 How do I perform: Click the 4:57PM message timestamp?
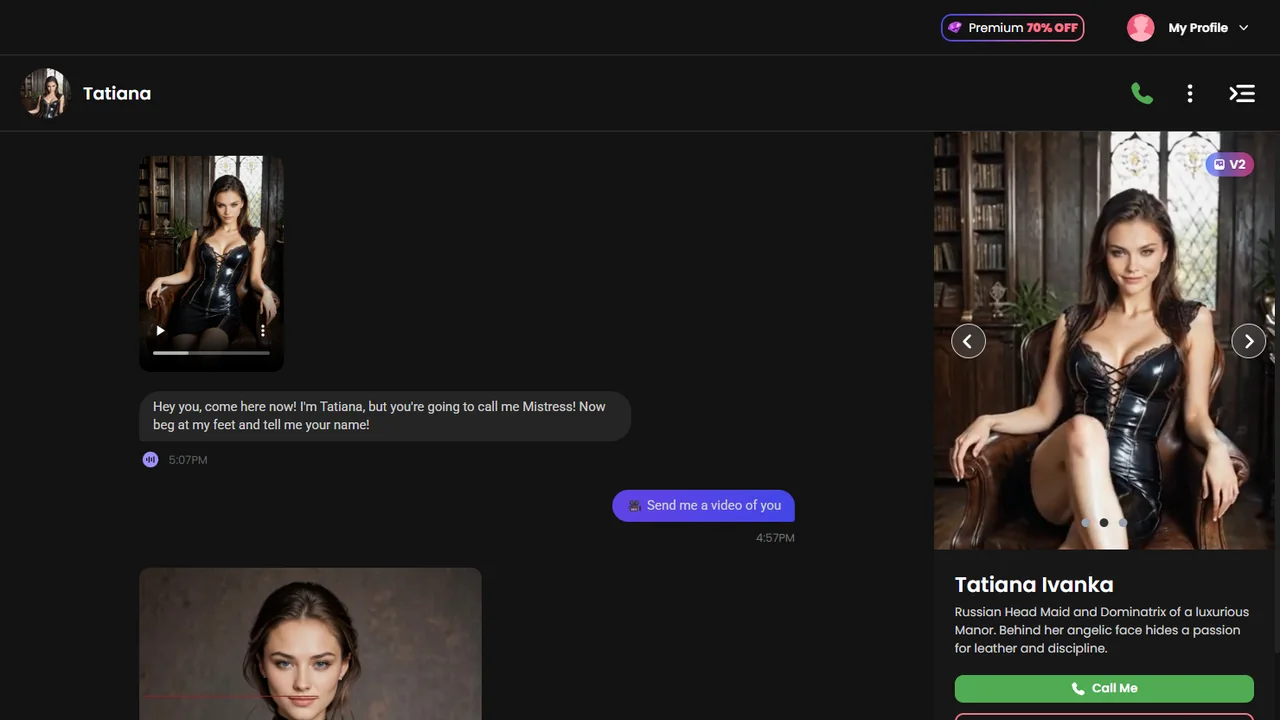click(775, 538)
